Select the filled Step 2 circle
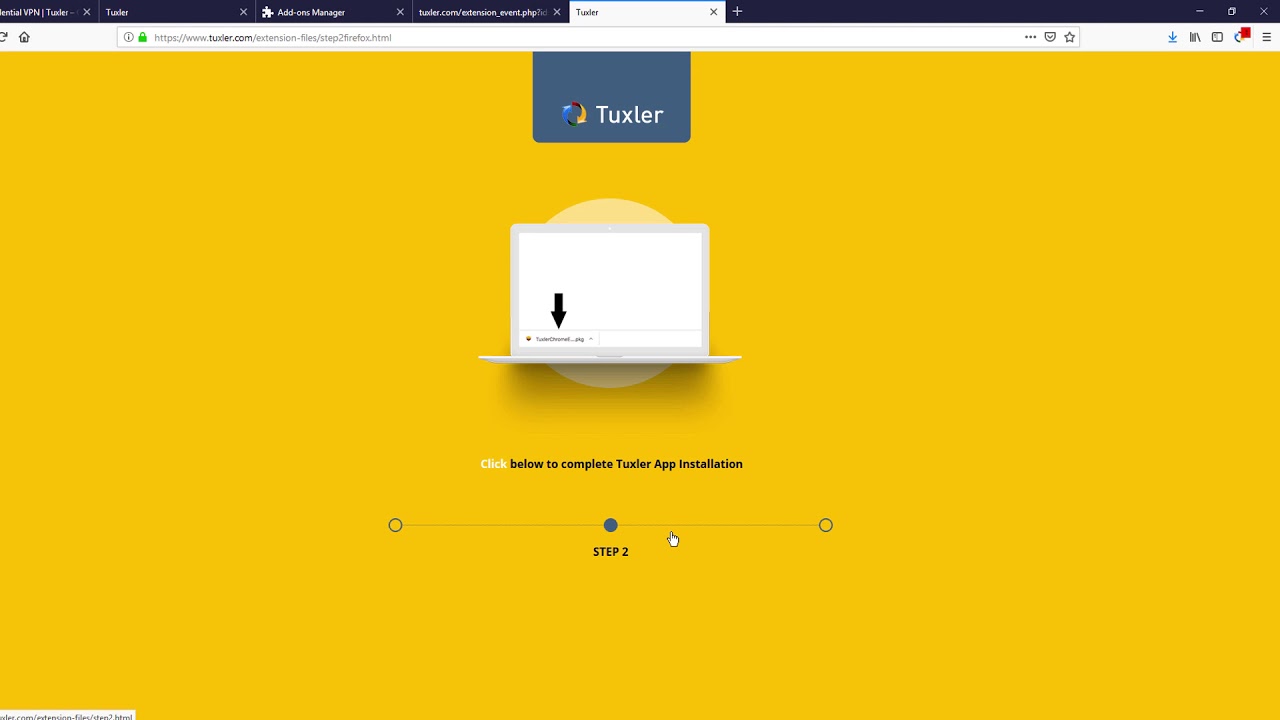1280x720 pixels. (611, 525)
